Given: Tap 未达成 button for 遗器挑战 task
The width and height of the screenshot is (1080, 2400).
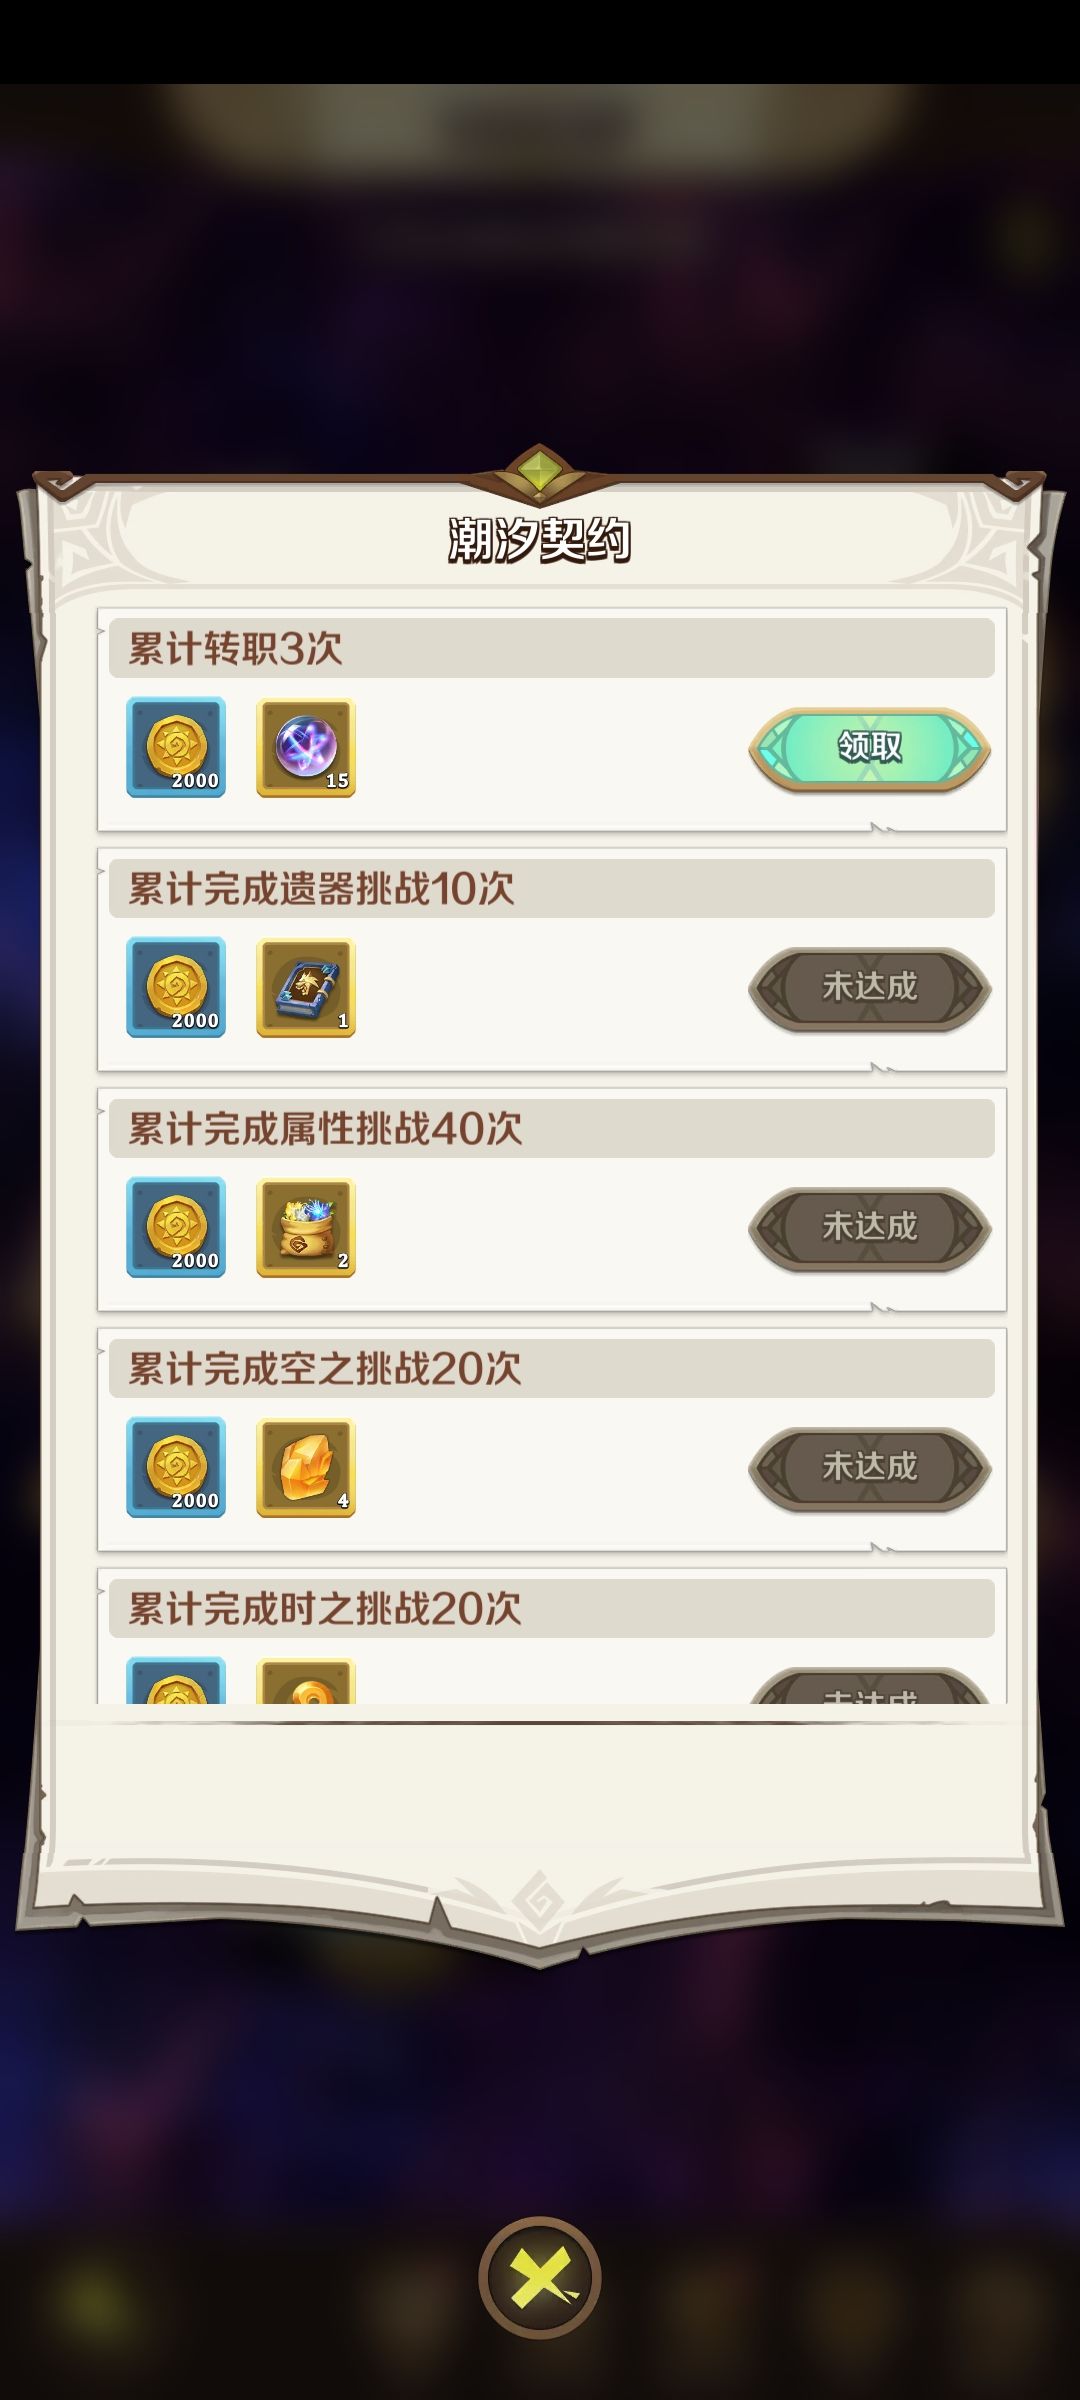Looking at the screenshot, I should coord(869,988).
